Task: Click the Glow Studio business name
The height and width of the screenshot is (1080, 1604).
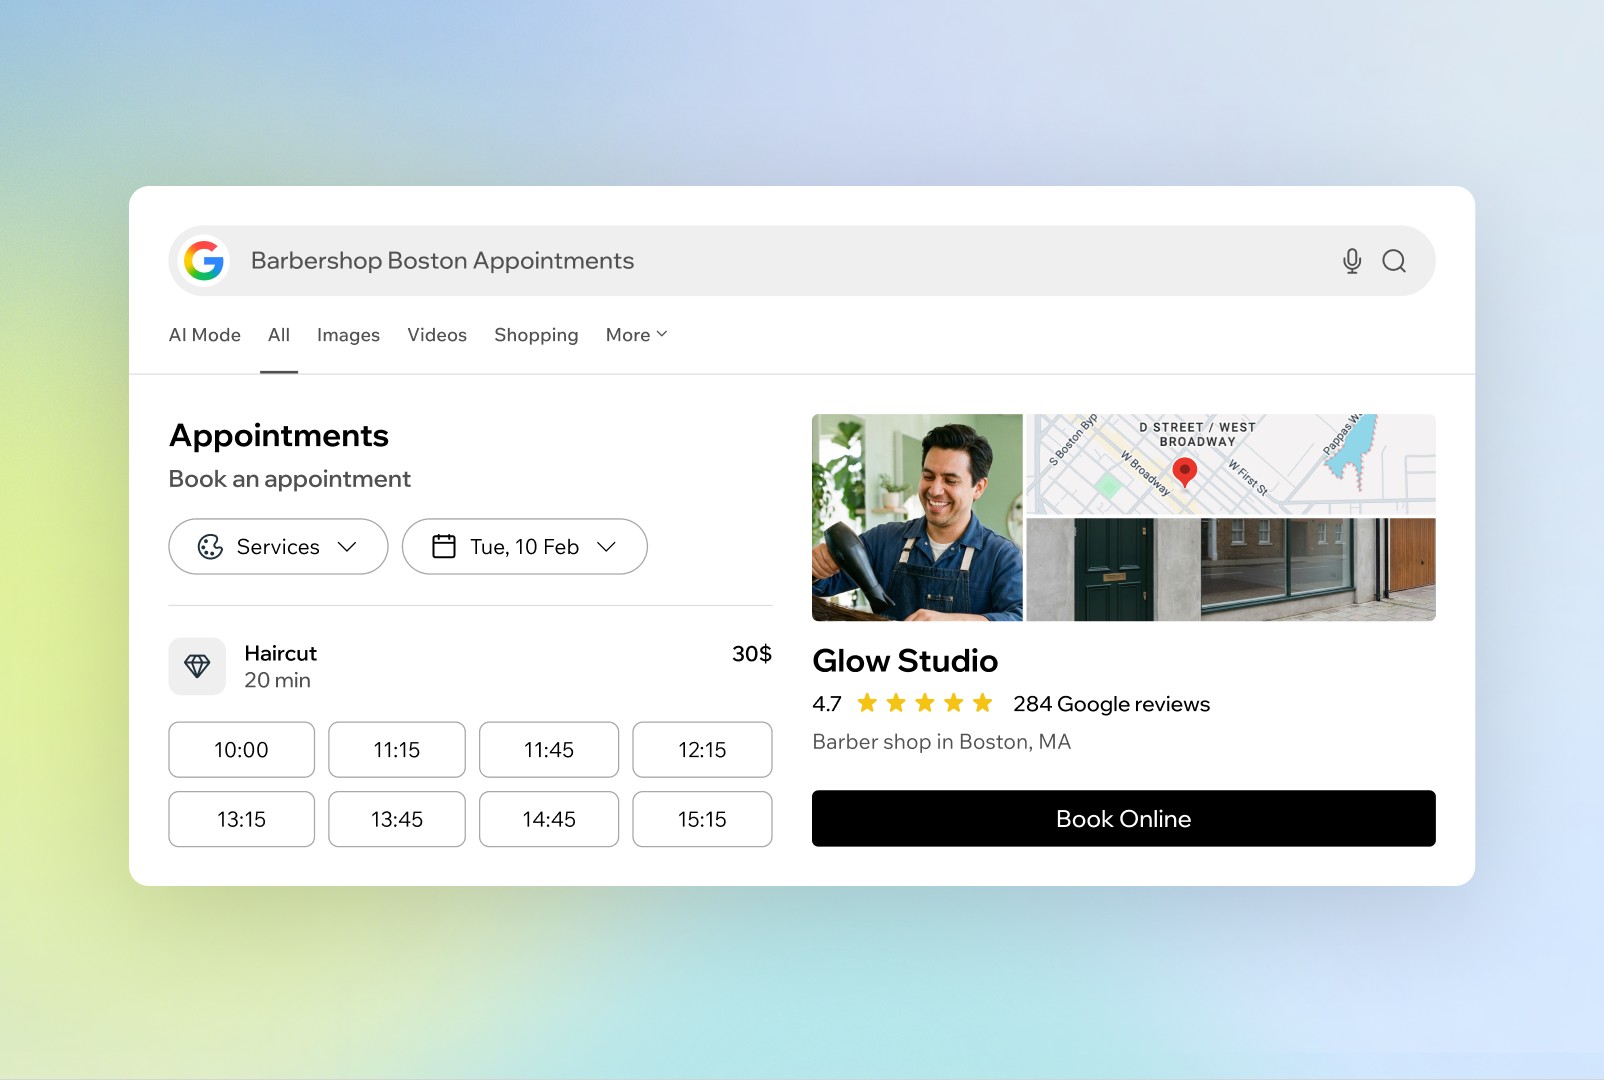Action: pyautogui.click(x=905, y=661)
